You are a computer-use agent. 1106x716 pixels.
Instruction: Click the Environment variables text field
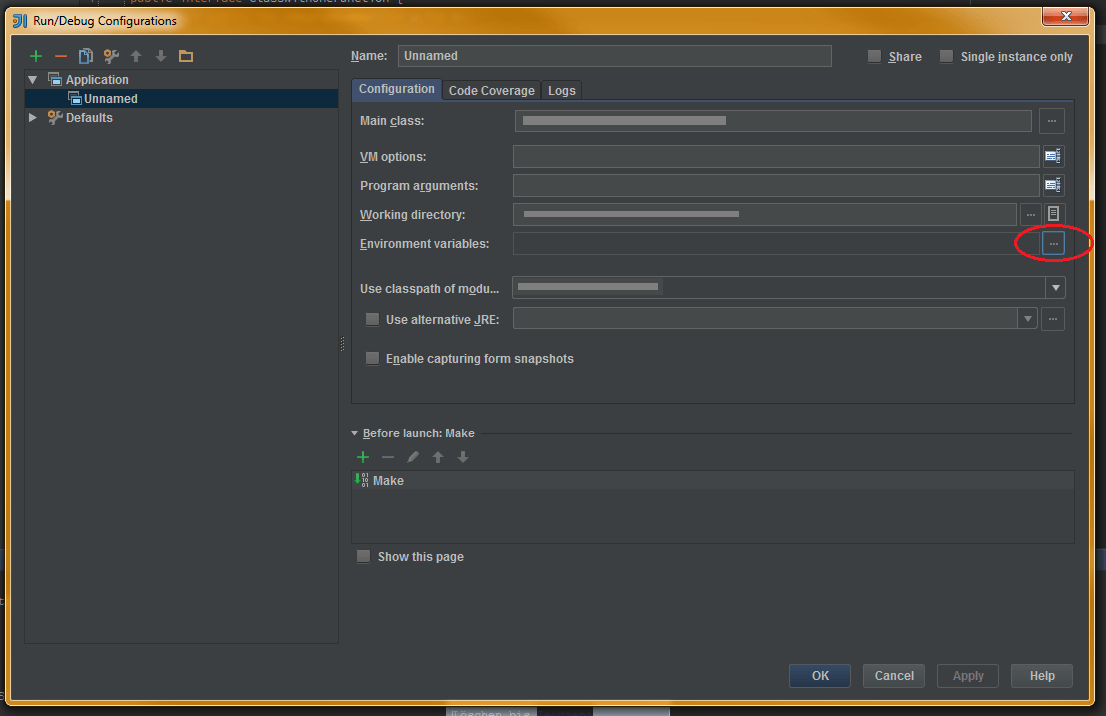[x=776, y=243]
